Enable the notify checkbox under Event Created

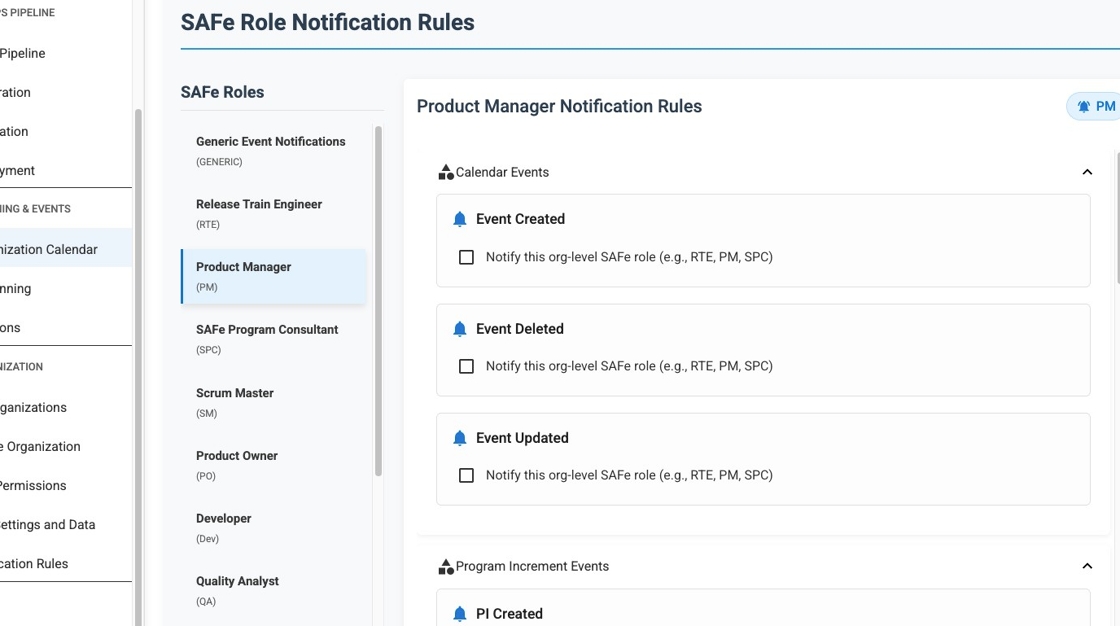click(466, 257)
